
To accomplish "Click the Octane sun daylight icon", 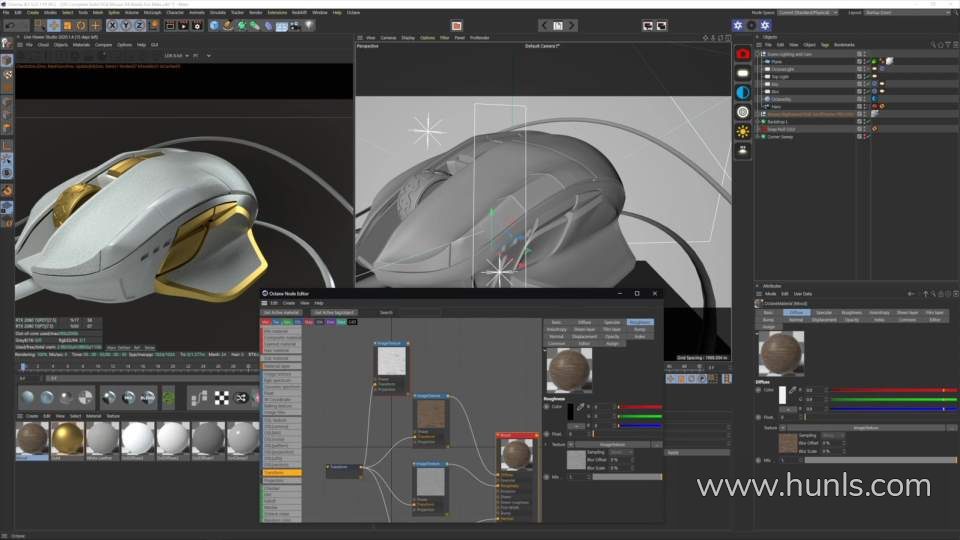I will (x=743, y=131).
